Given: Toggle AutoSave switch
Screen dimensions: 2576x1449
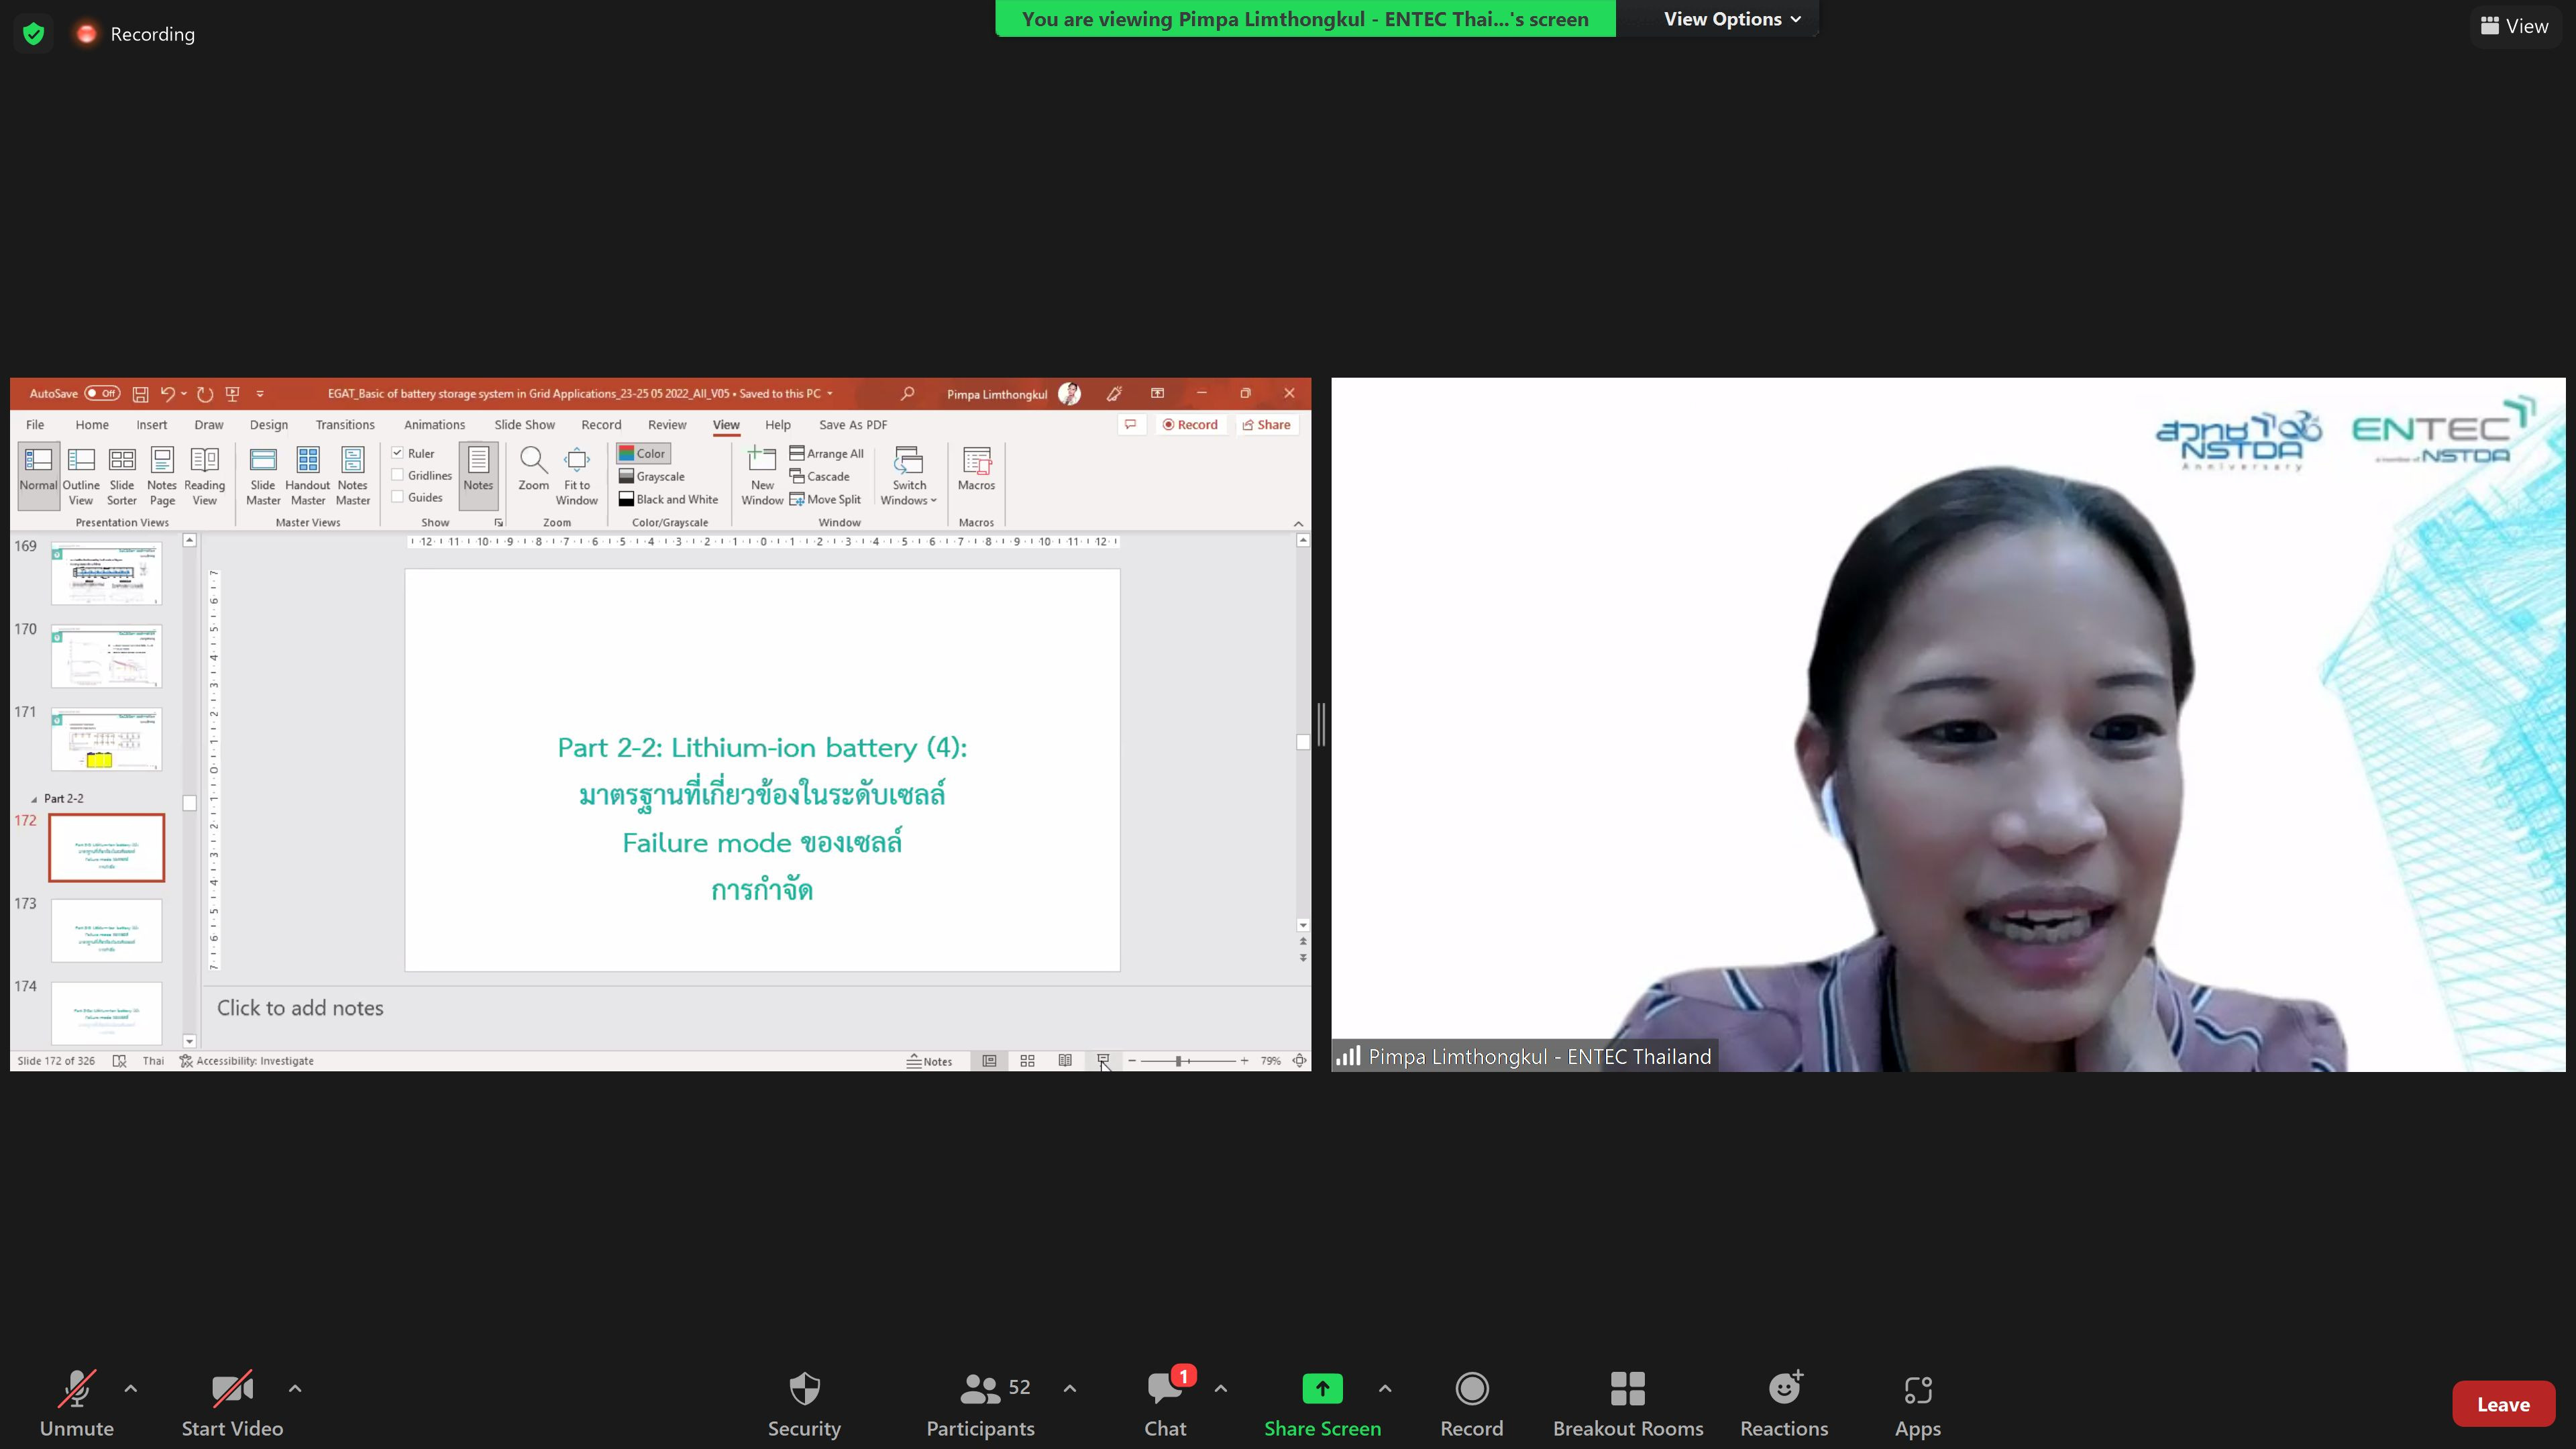Looking at the screenshot, I should (x=102, y=394).
